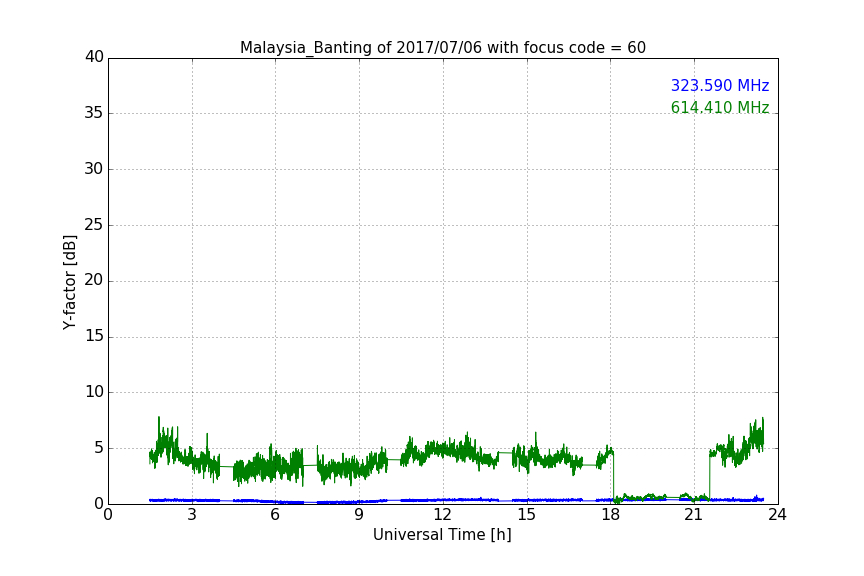Click the y-axis tick label '25'
This screenshot has height=576, width=864.
(94, 225)
